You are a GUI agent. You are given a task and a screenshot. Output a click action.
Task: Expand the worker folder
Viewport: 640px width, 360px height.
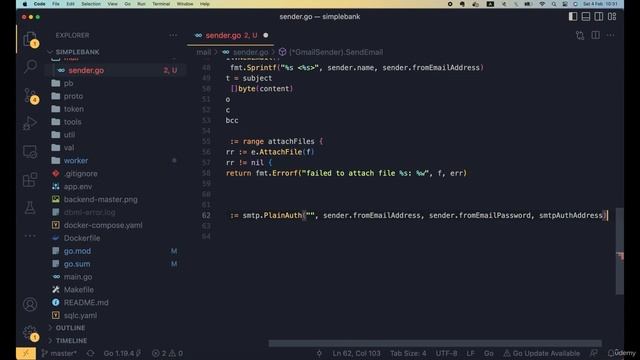pyautogui.click(x=76, y=161)
